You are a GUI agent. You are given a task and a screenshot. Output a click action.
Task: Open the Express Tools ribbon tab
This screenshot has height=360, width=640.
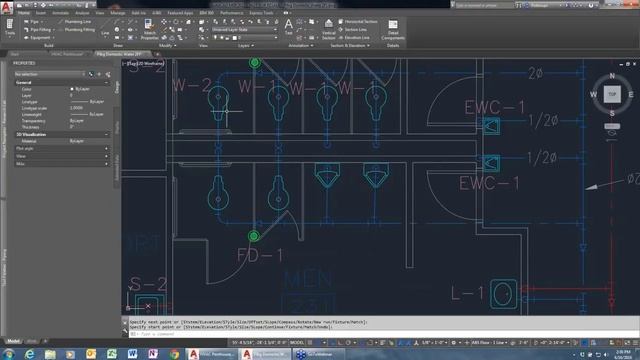261,13
